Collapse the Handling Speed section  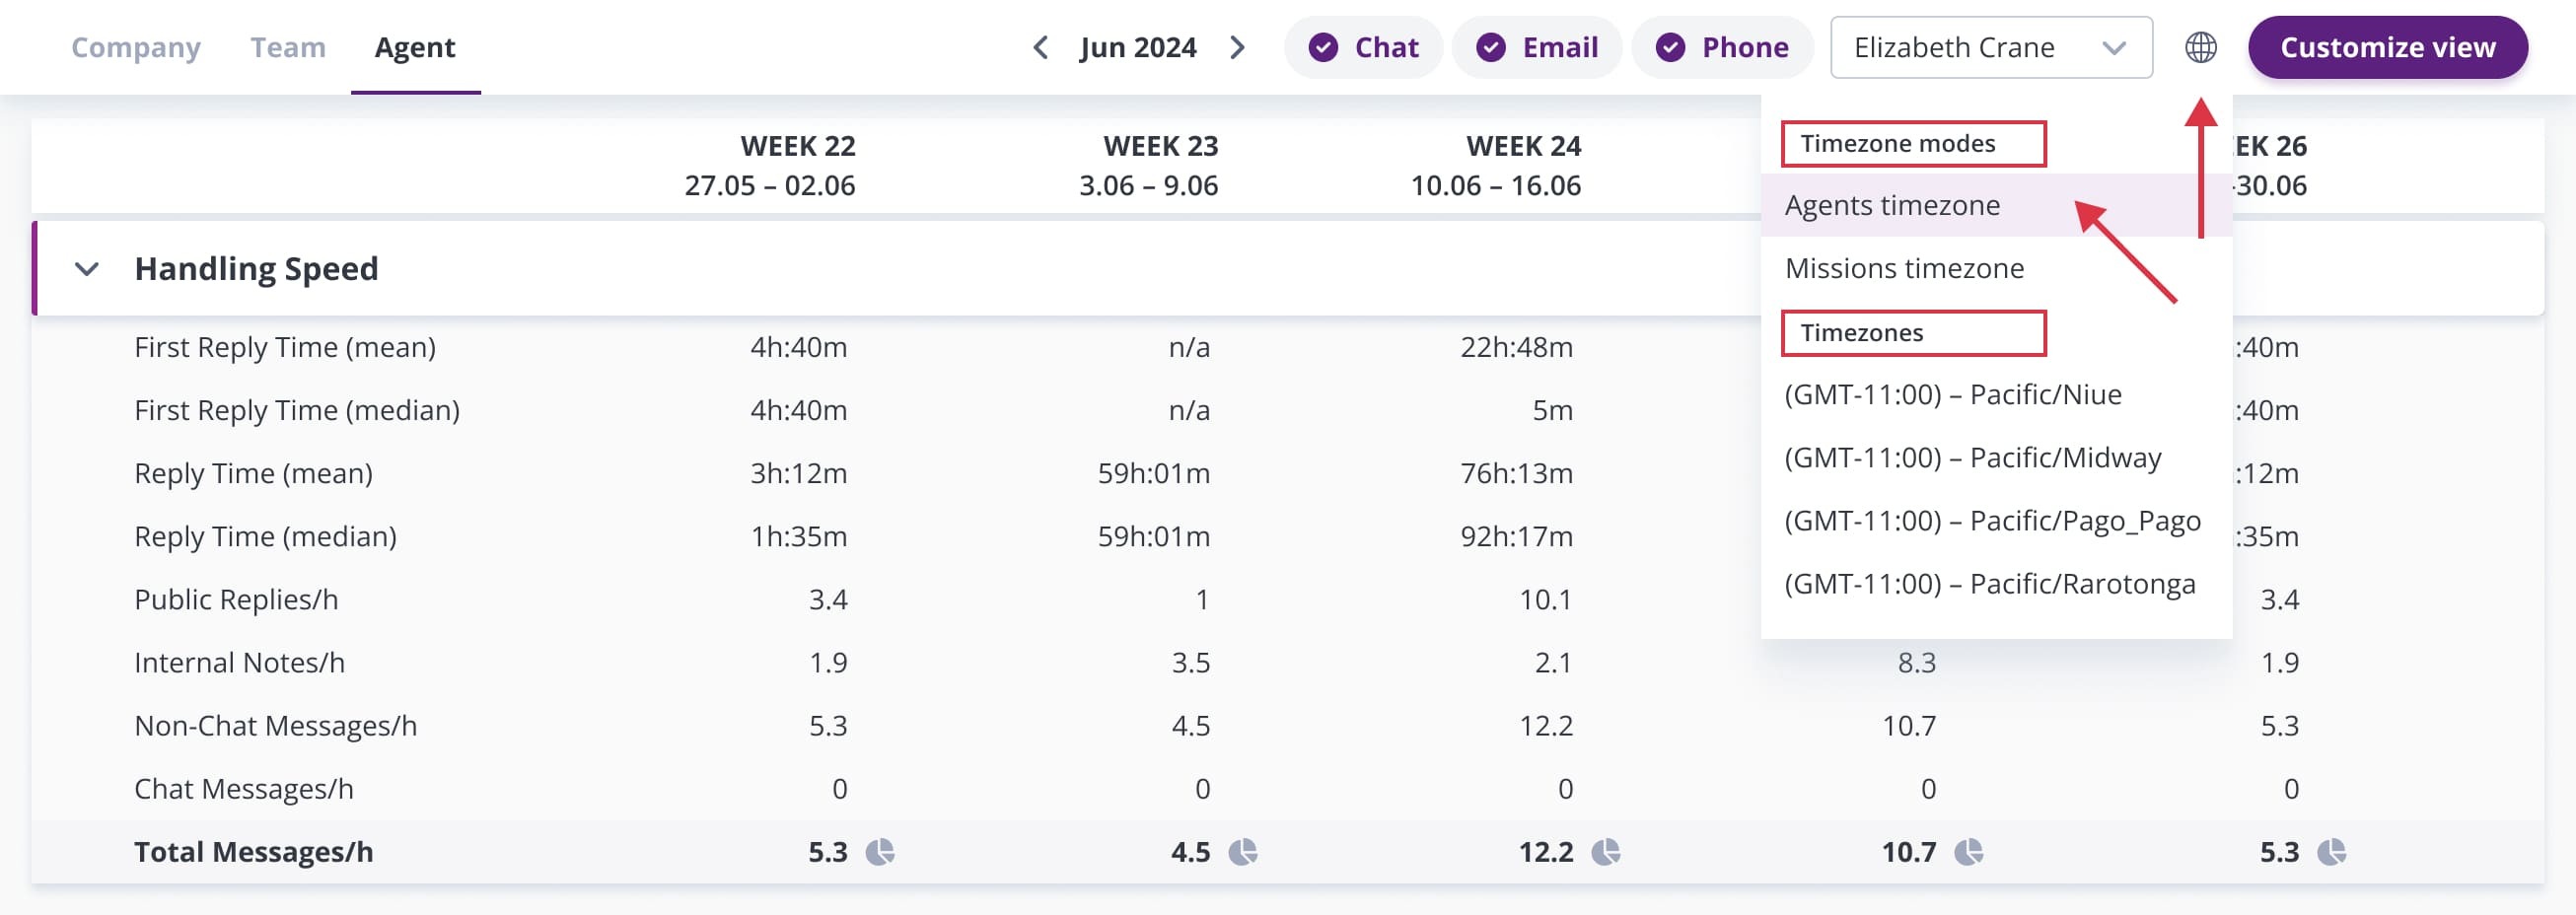[87, 269]
